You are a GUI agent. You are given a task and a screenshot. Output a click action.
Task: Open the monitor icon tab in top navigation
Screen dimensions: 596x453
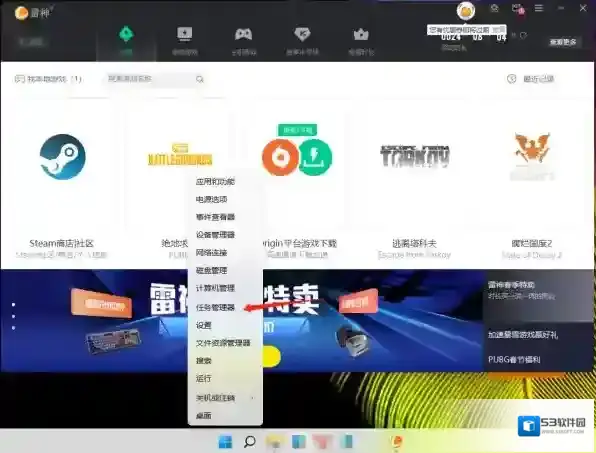point(185,34)
